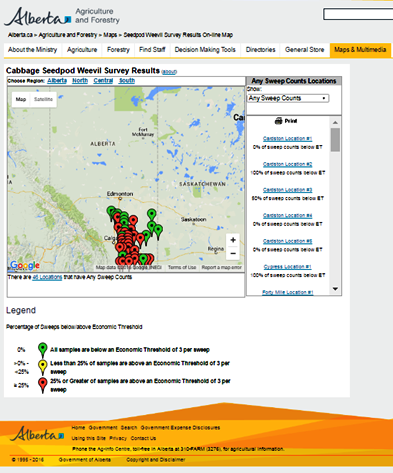Open the Any Sweep Counts dropdown

[x=288, y=98]
